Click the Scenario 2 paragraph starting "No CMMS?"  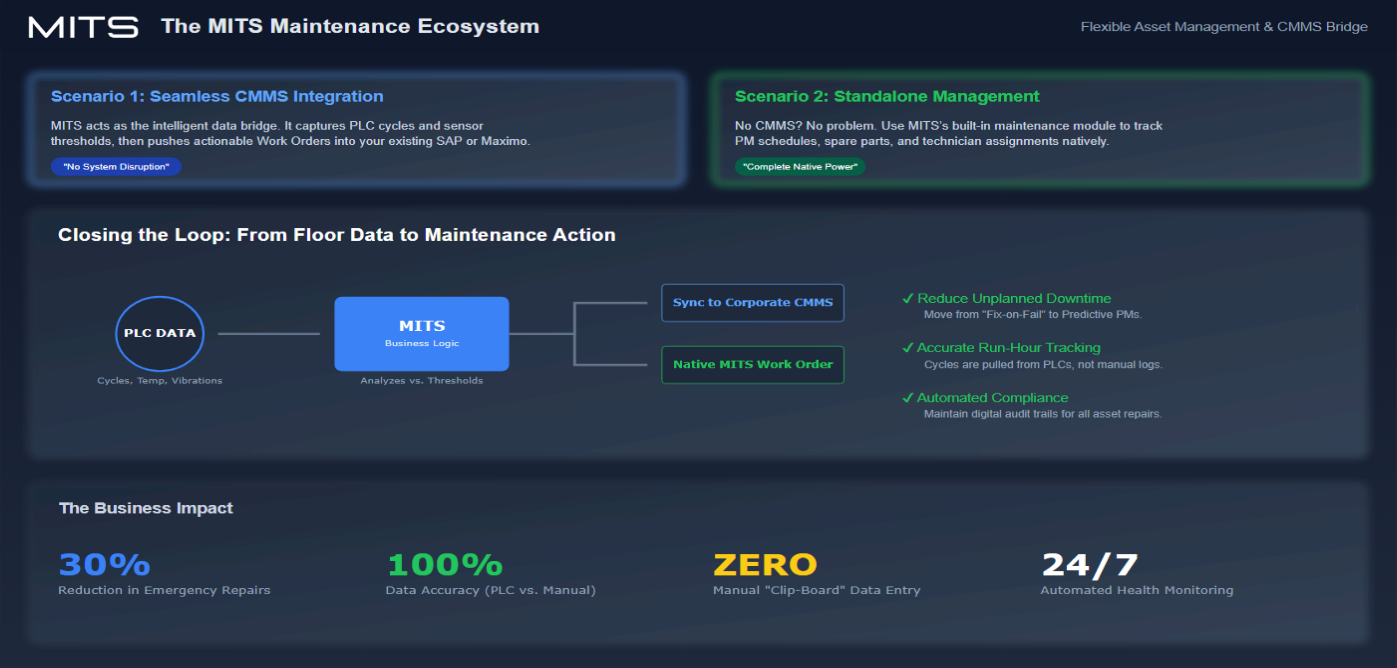click(949, 134)
